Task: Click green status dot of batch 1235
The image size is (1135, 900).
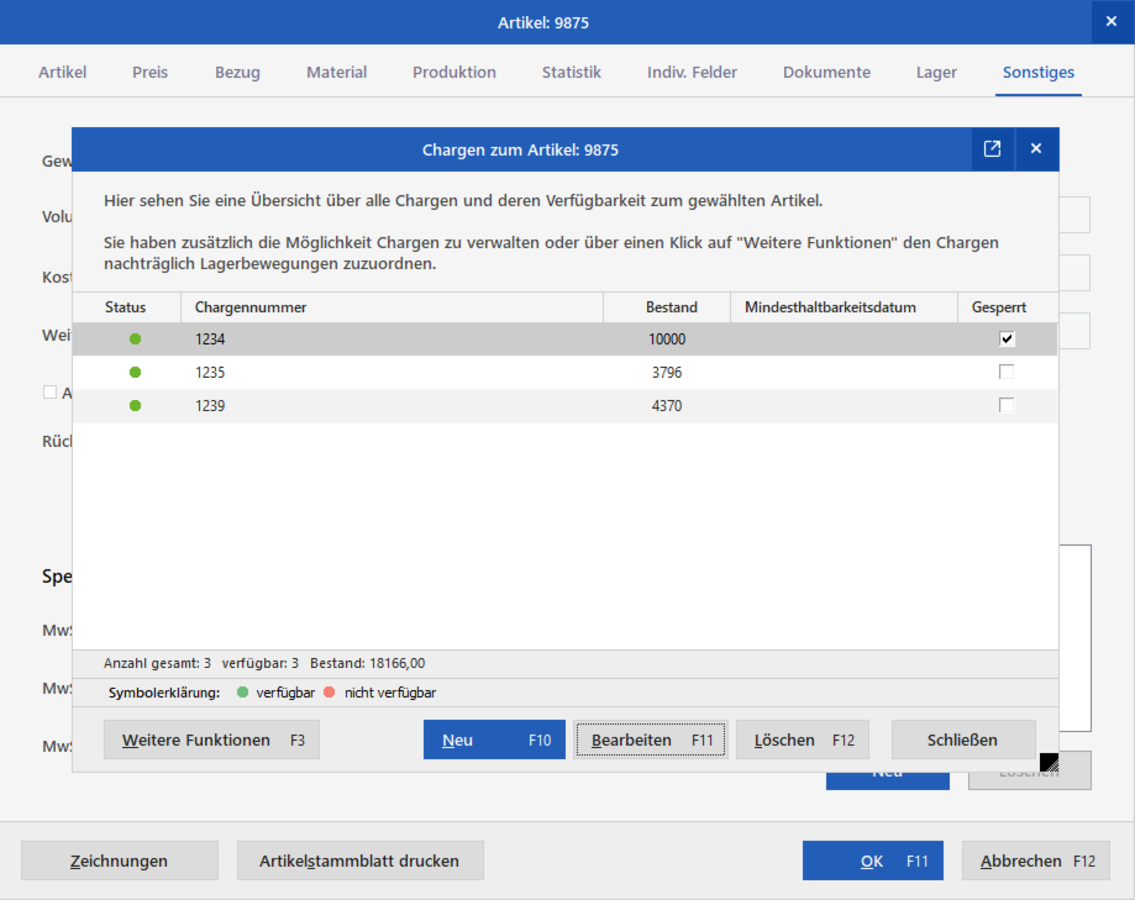Action: click(x=135, y=372)
